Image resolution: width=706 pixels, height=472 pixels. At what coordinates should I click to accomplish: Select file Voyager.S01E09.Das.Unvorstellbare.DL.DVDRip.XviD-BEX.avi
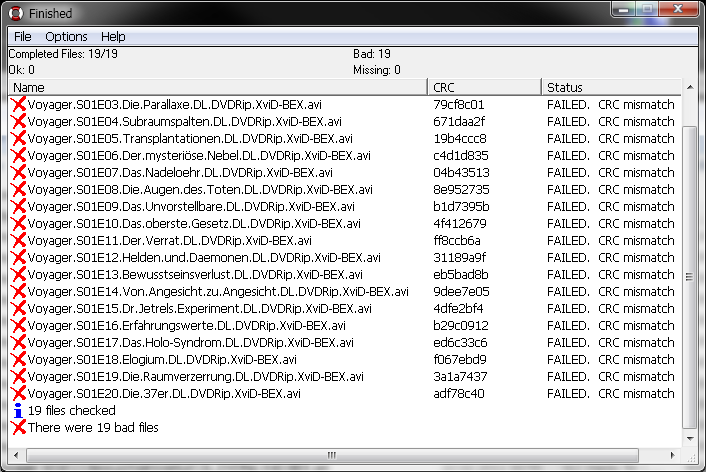coord(191,207)
